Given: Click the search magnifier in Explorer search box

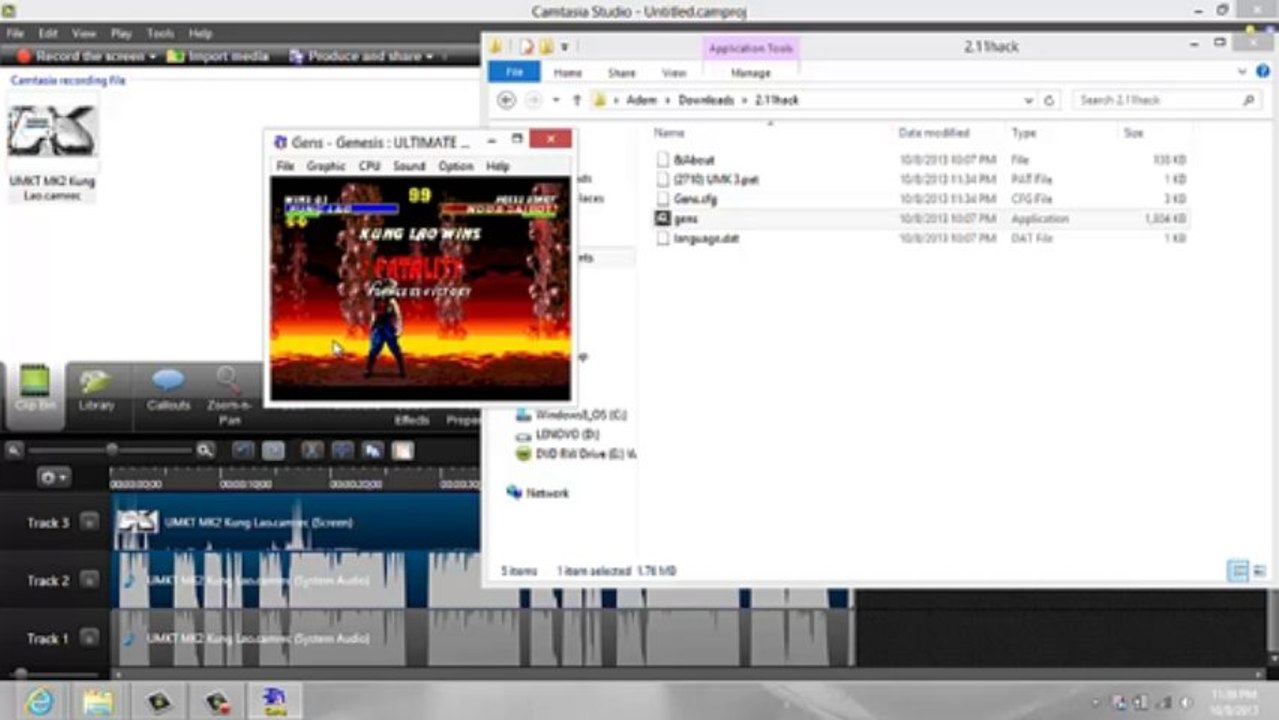Looking at the screenshot, I should click(x=1249, y=100).
